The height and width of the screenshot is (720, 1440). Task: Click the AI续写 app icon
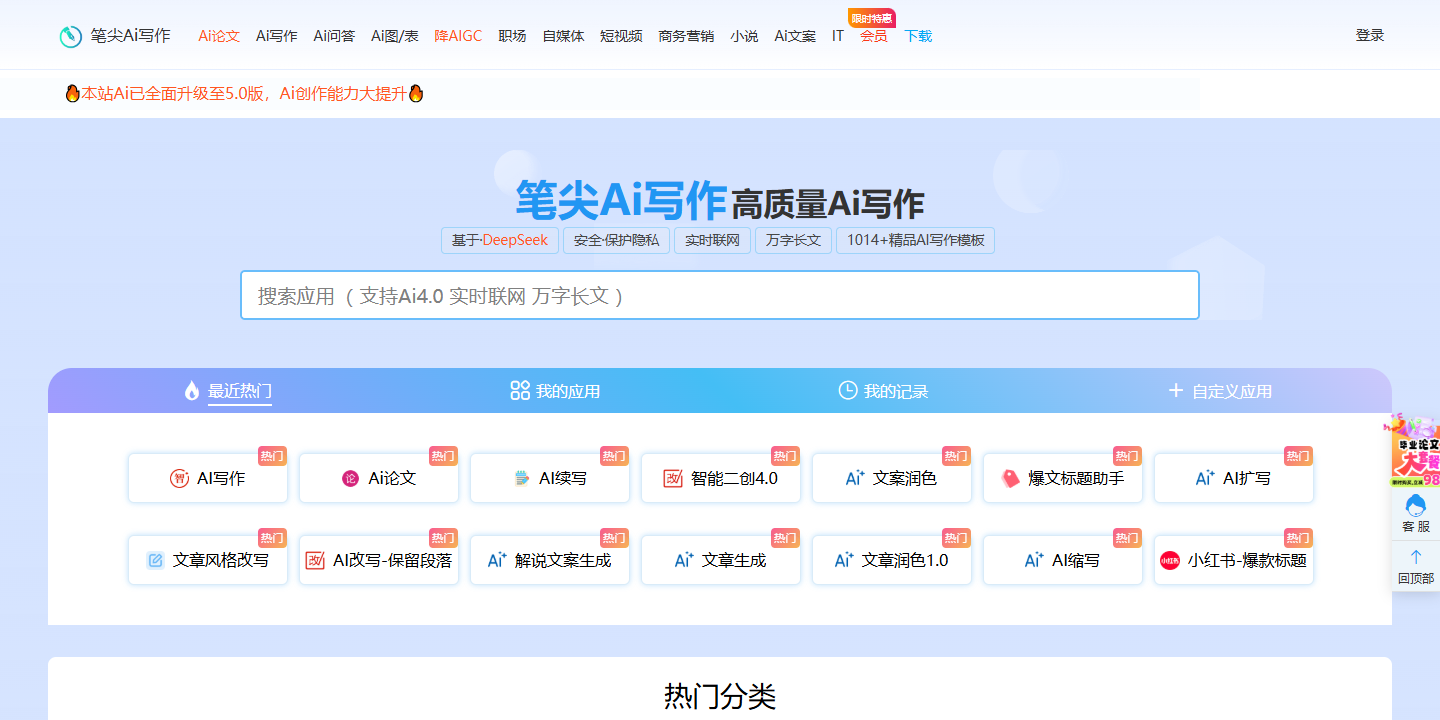point(521,479)
